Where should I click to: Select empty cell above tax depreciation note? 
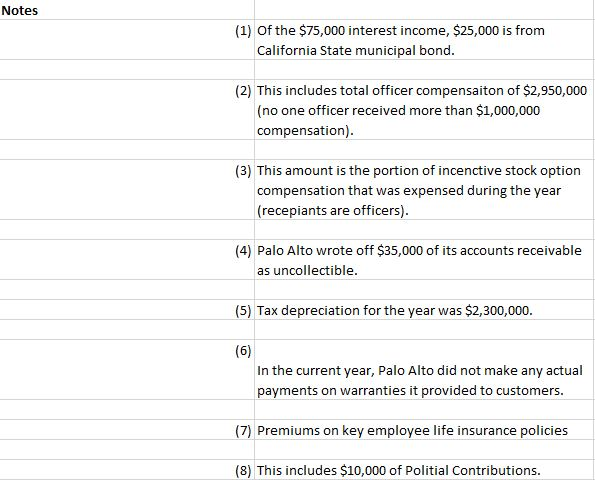424,290
